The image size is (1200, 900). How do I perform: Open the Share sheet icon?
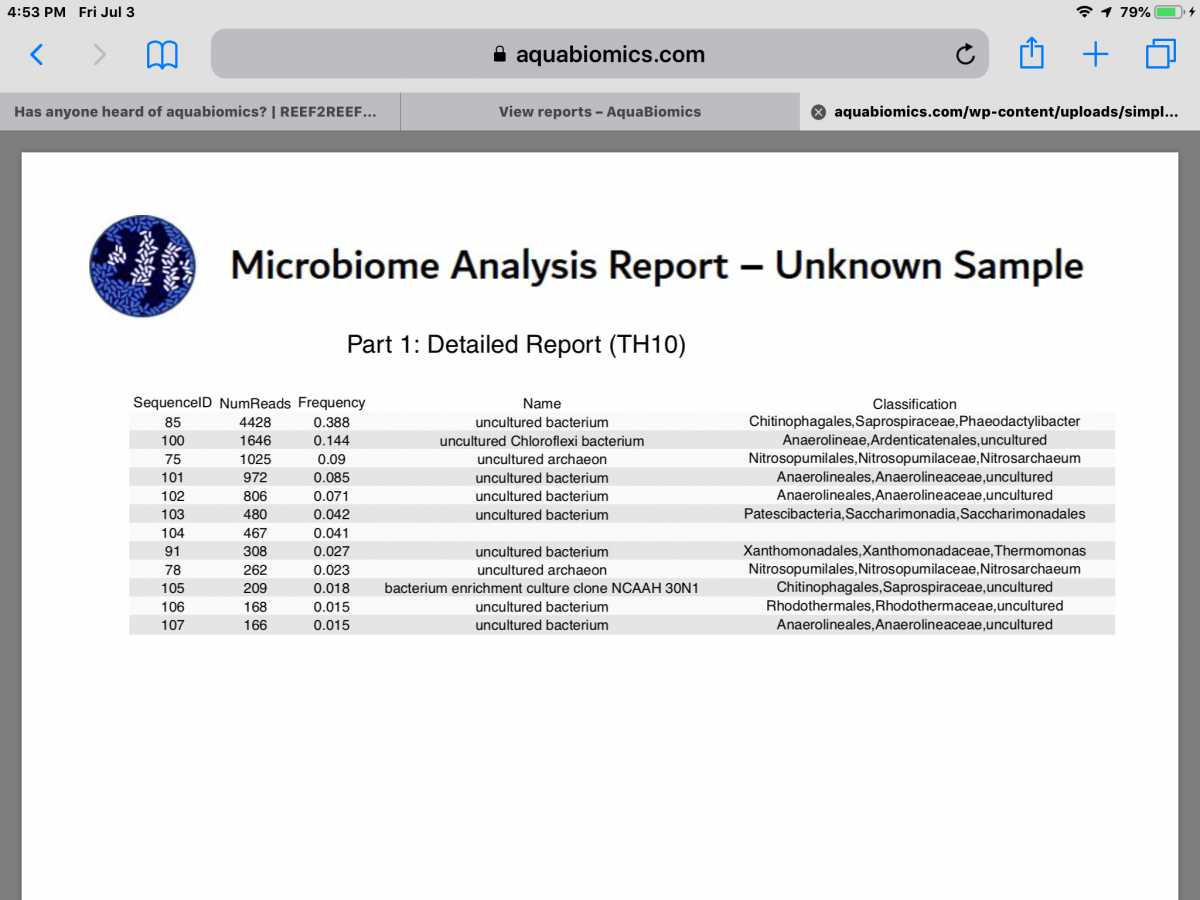tap(1031, 53)
